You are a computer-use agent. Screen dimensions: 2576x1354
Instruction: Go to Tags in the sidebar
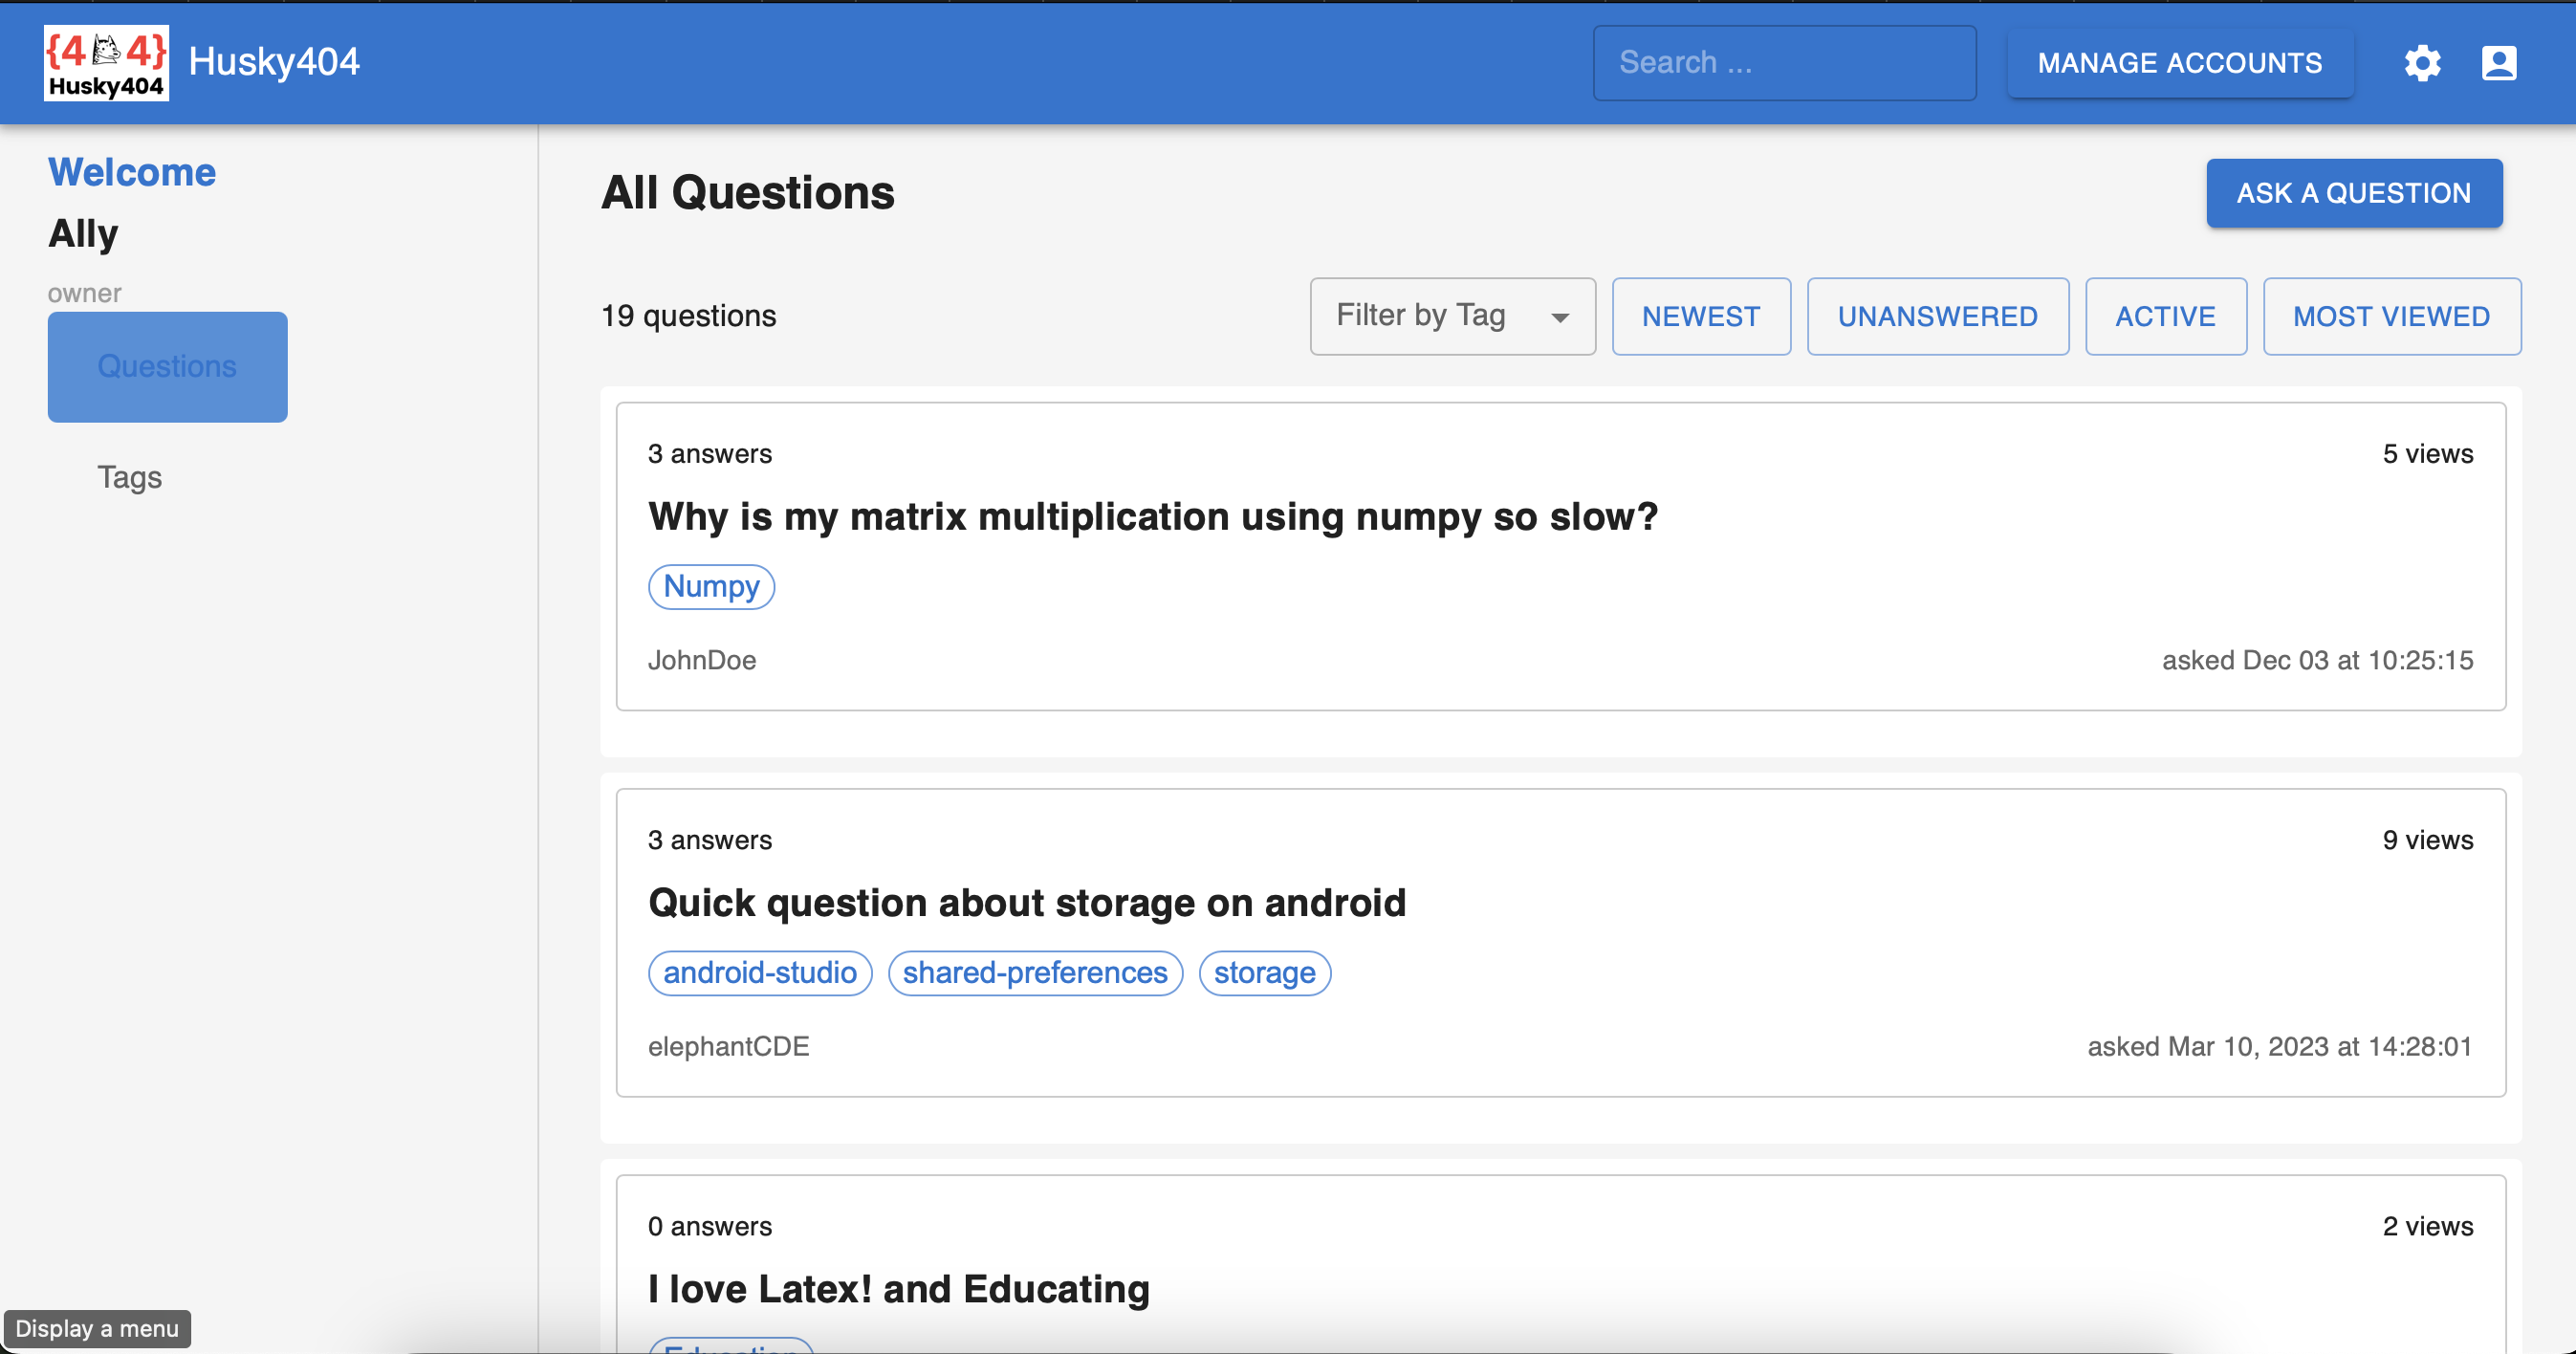(129, 477)
